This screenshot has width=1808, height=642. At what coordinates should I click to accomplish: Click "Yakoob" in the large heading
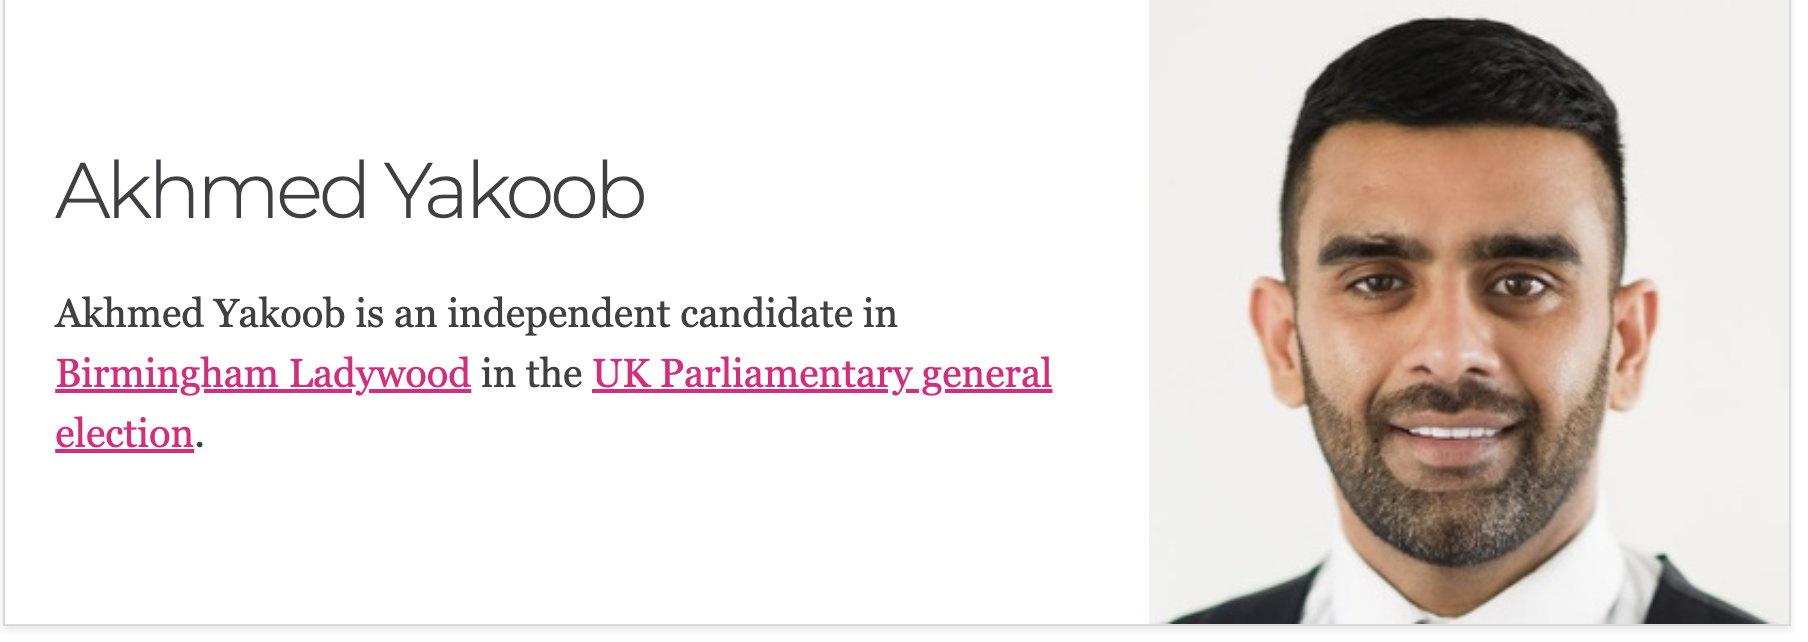515,190
